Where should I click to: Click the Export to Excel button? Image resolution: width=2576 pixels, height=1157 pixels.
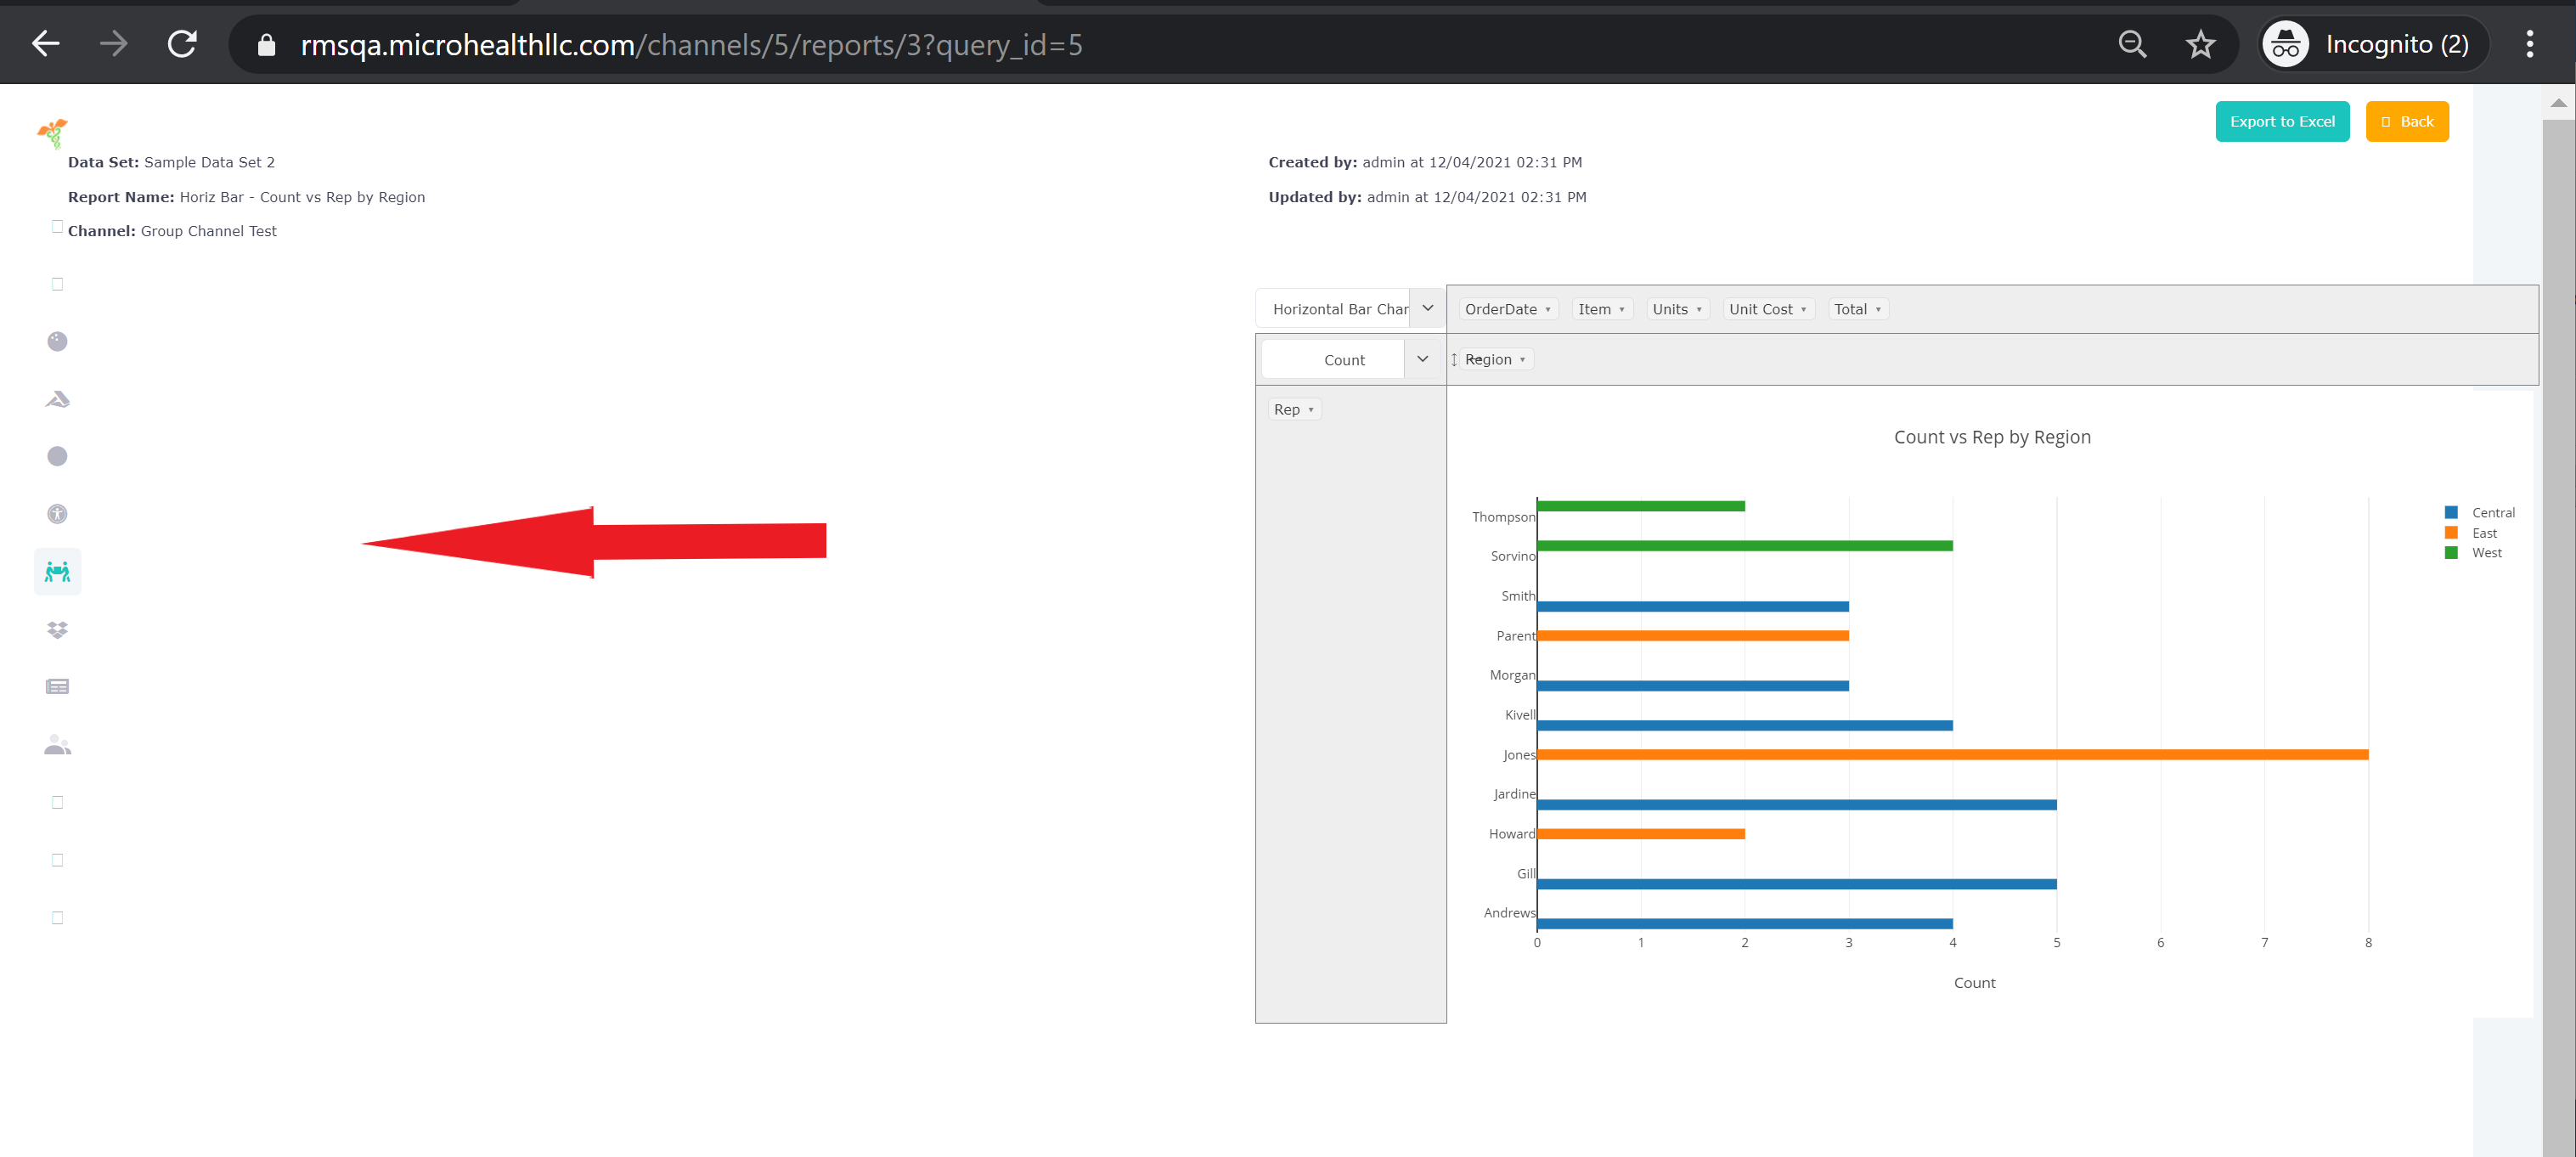2282,121
